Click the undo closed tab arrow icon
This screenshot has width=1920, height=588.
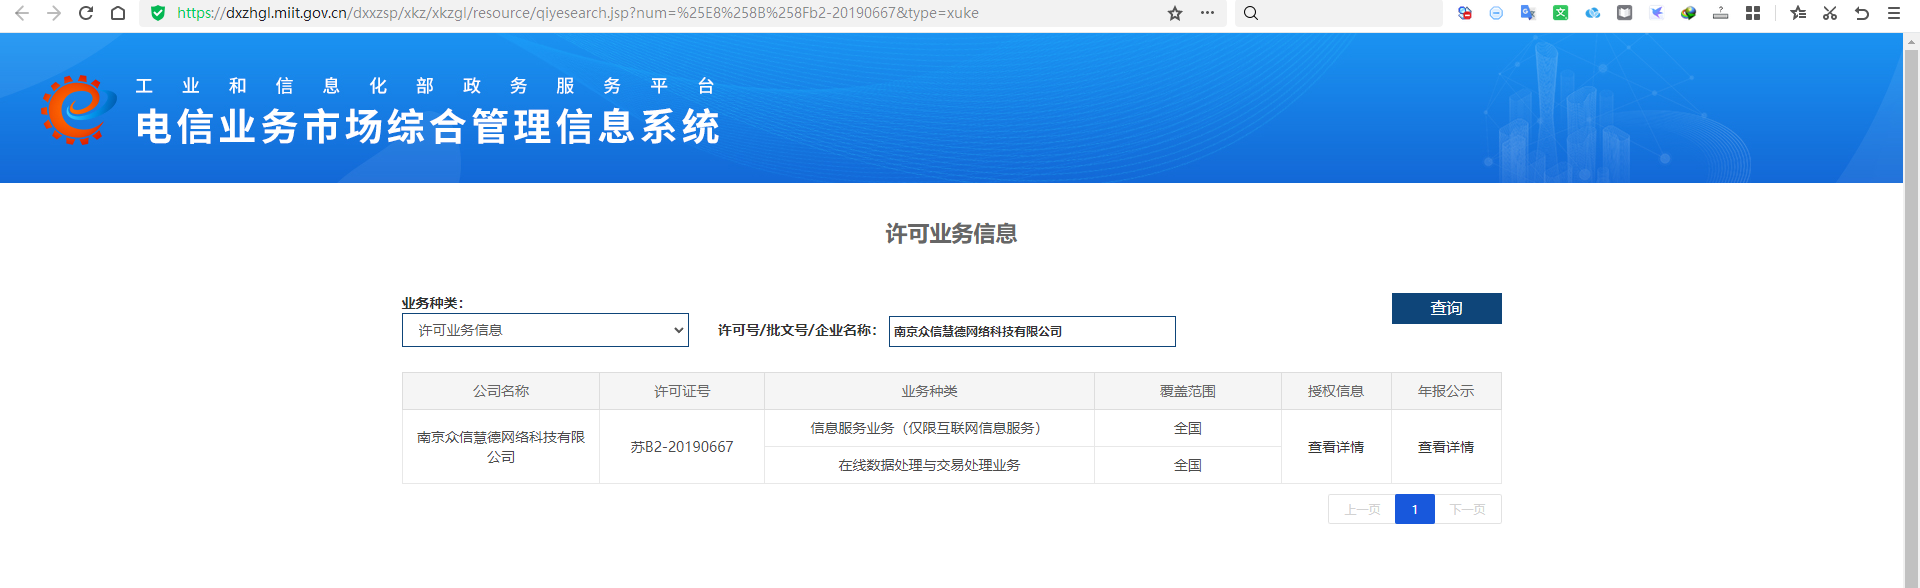[x=1862, y=13]
